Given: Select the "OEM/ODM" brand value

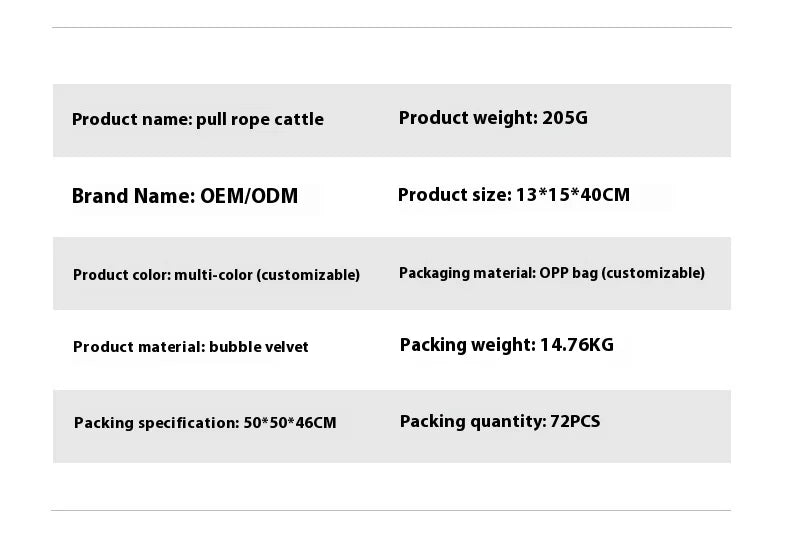Looking at the screenshot, I should coord(249,196).
